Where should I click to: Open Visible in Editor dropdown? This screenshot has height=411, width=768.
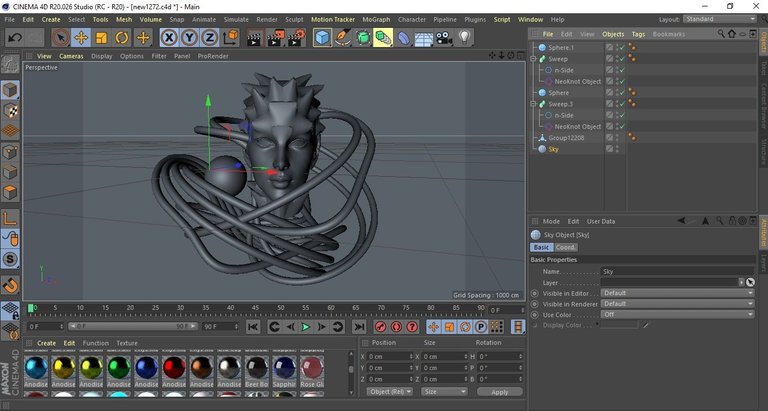677,293
